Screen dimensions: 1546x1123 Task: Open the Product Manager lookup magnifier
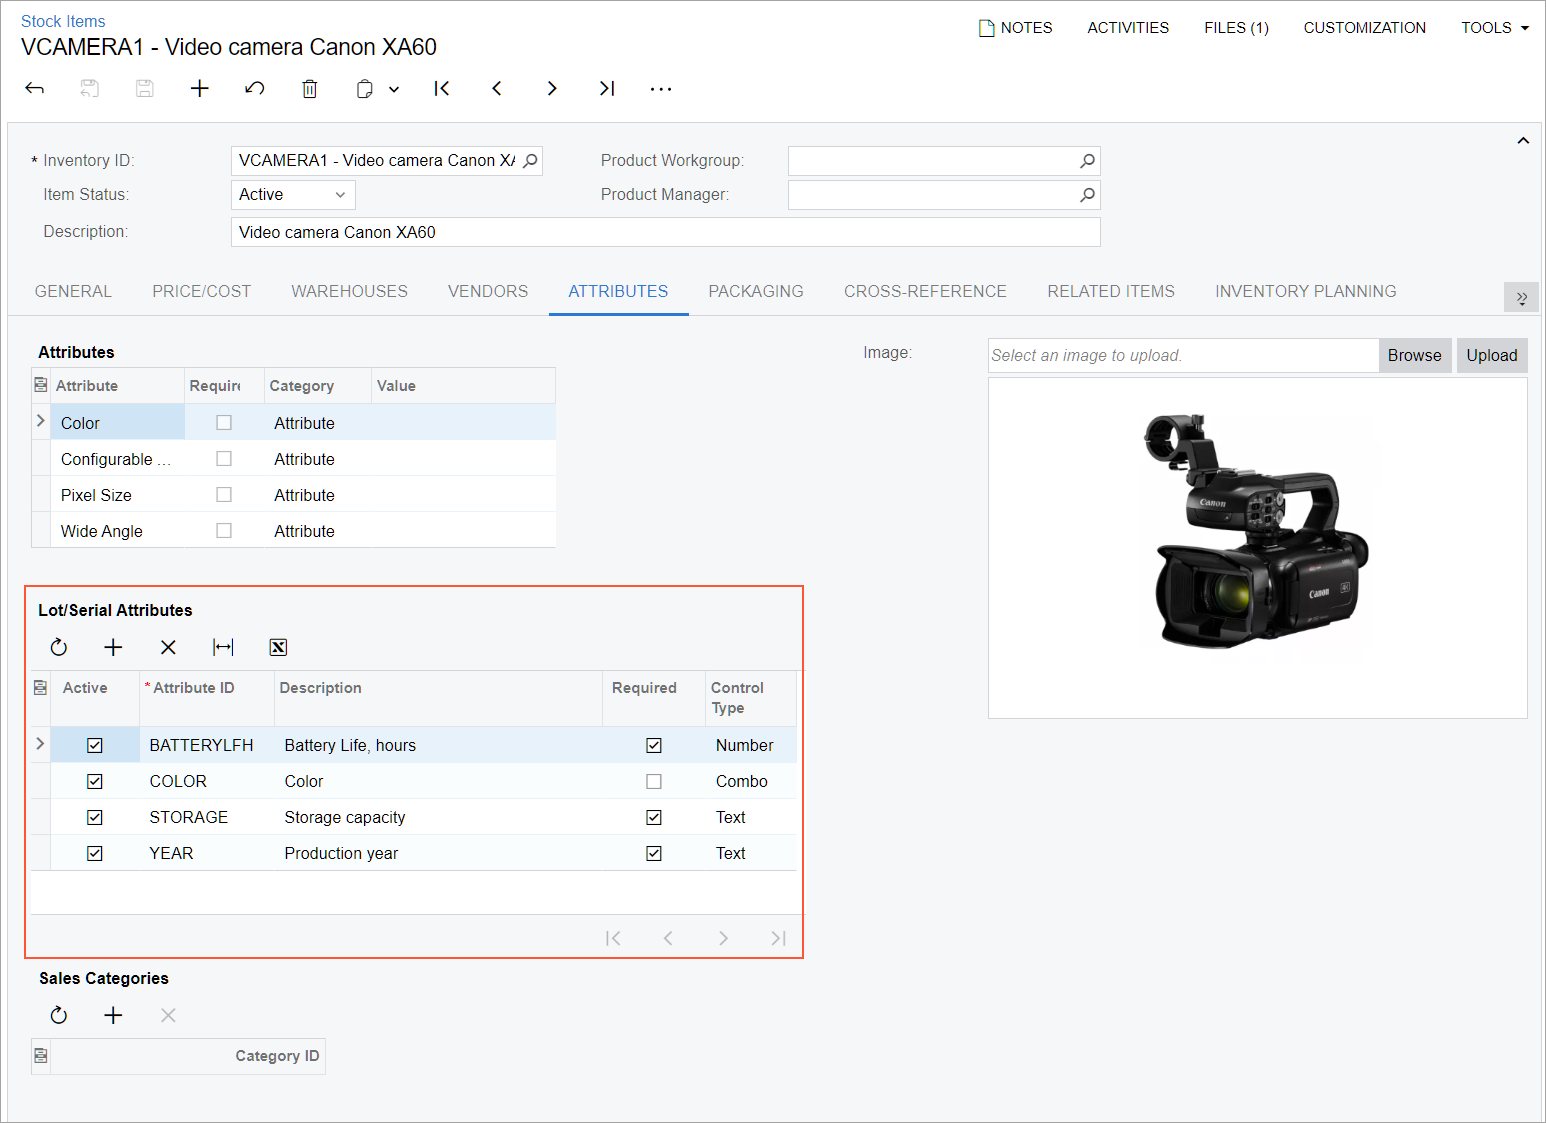click(x=1088, y=194)
